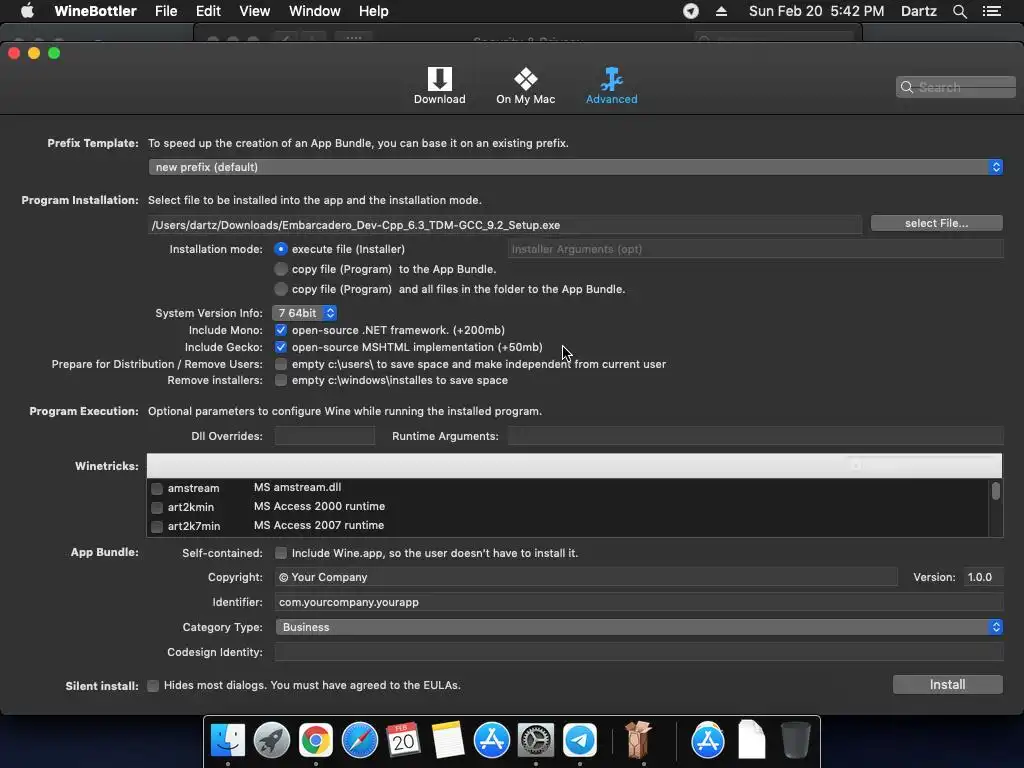Click the installer file path field
1024x768 pixels.
coord(505,225)
